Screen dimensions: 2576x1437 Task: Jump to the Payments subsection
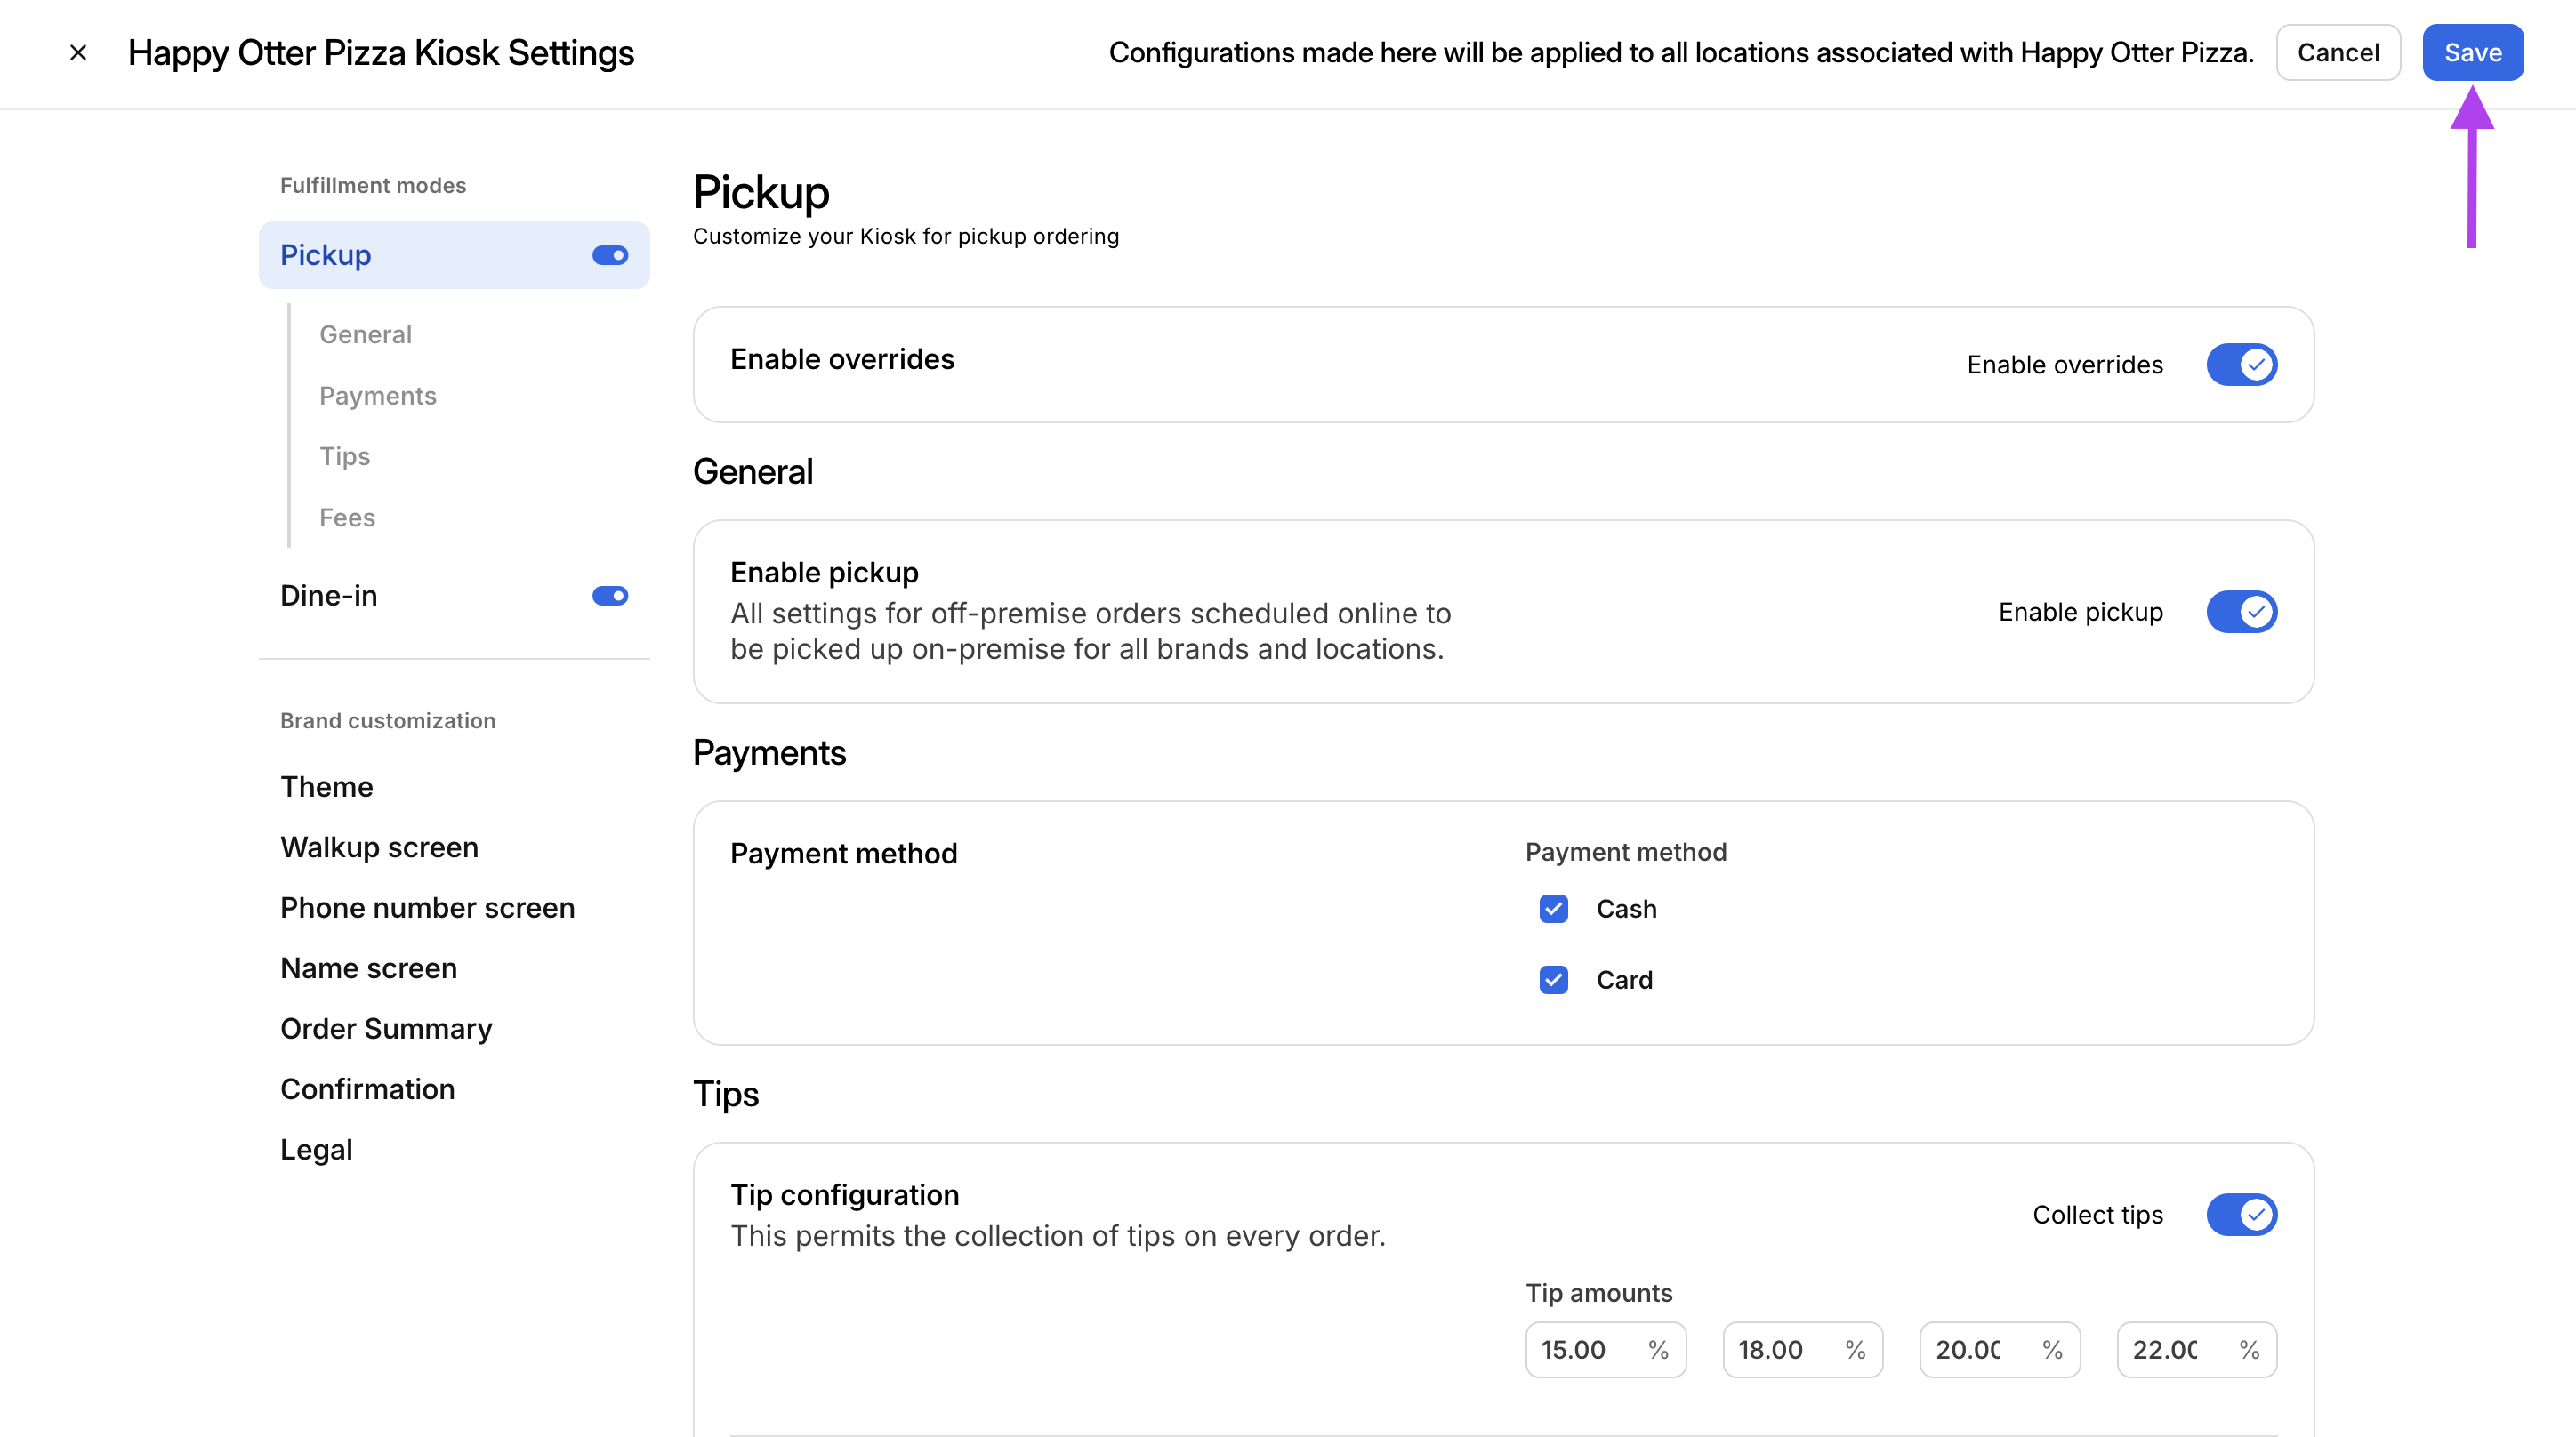[x=377, y=395]
